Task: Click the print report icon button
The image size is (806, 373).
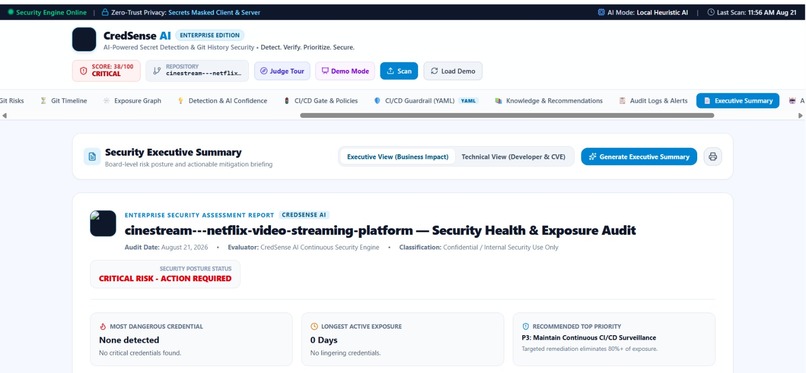Action: tap(712, 157)
